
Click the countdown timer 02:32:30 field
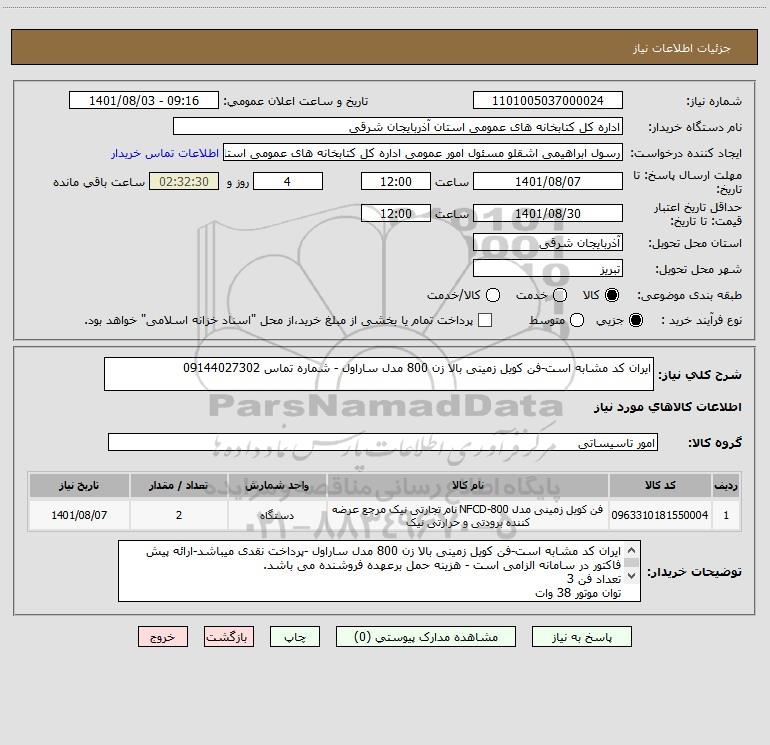click(184, 181)
